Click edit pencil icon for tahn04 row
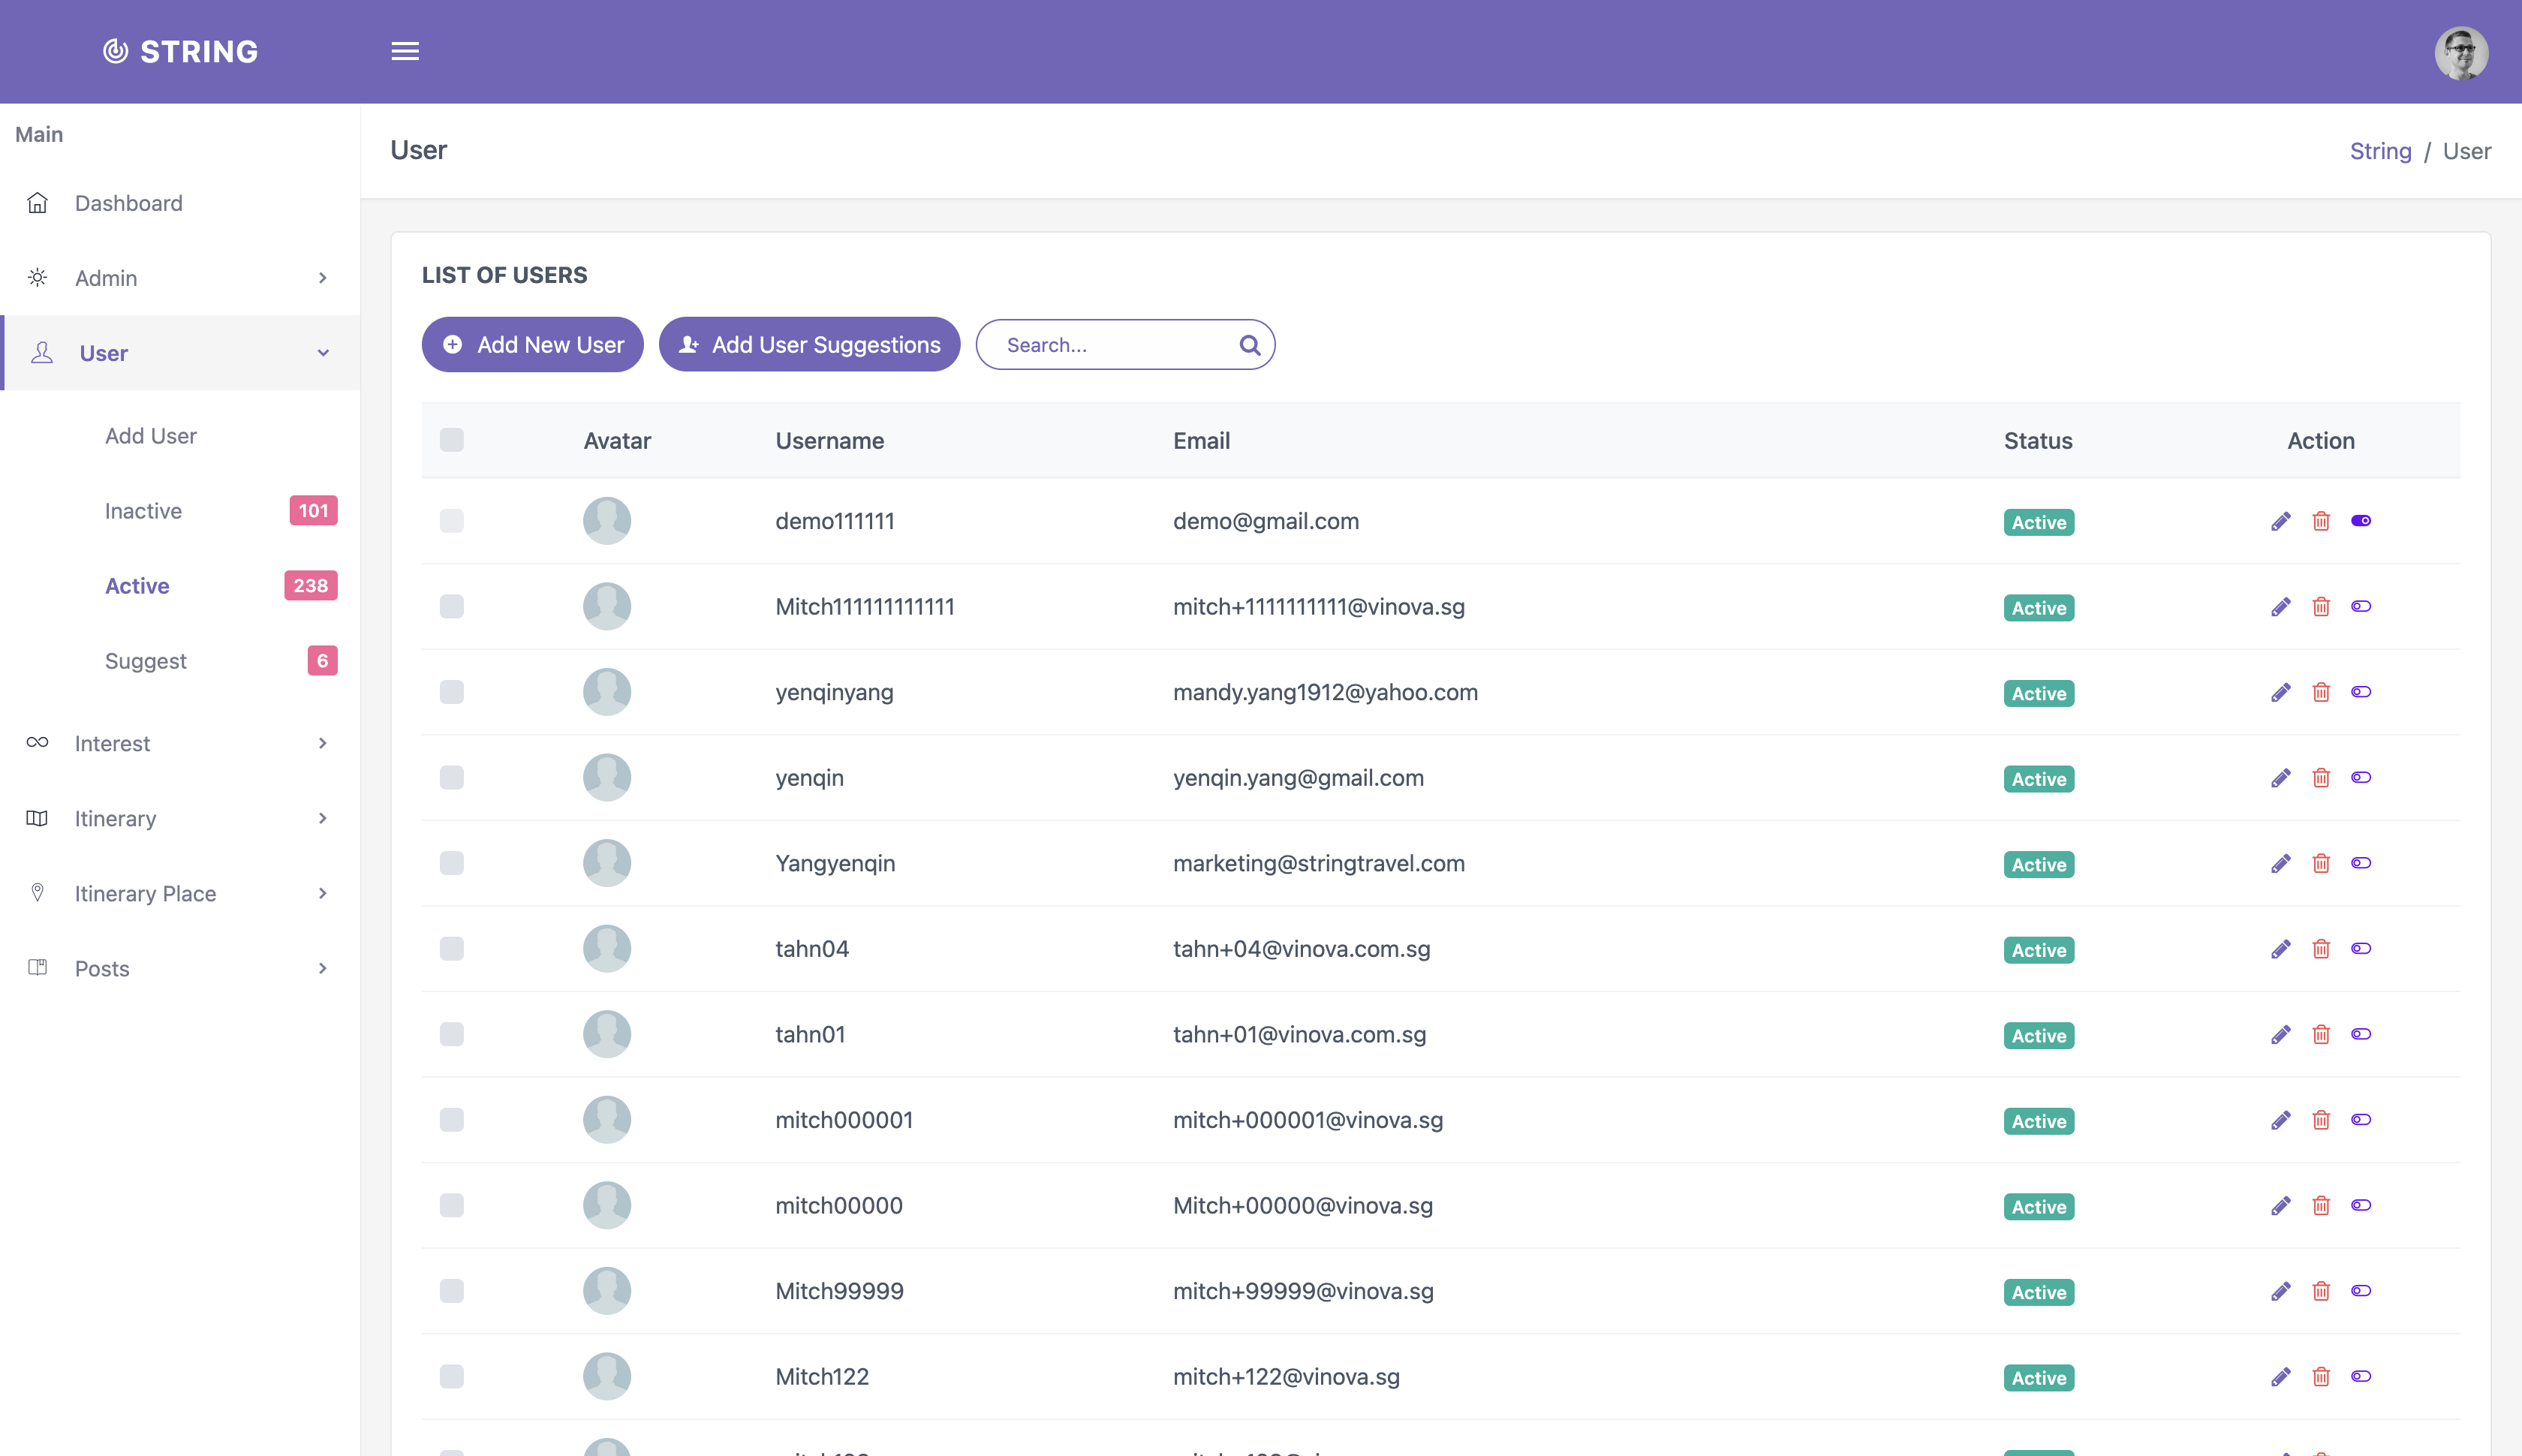Viewport: 2522px width, 1456px height. point(2280,949)
